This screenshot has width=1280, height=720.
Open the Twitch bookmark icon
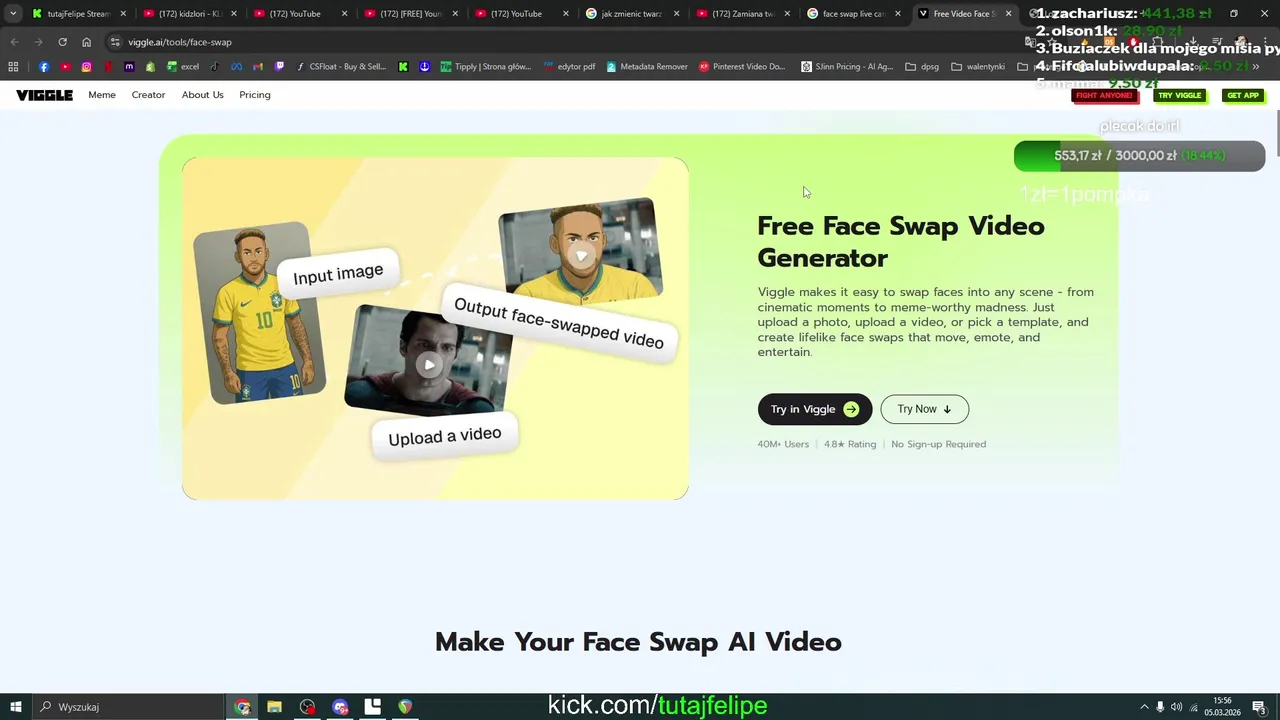(x=279, y=67)
